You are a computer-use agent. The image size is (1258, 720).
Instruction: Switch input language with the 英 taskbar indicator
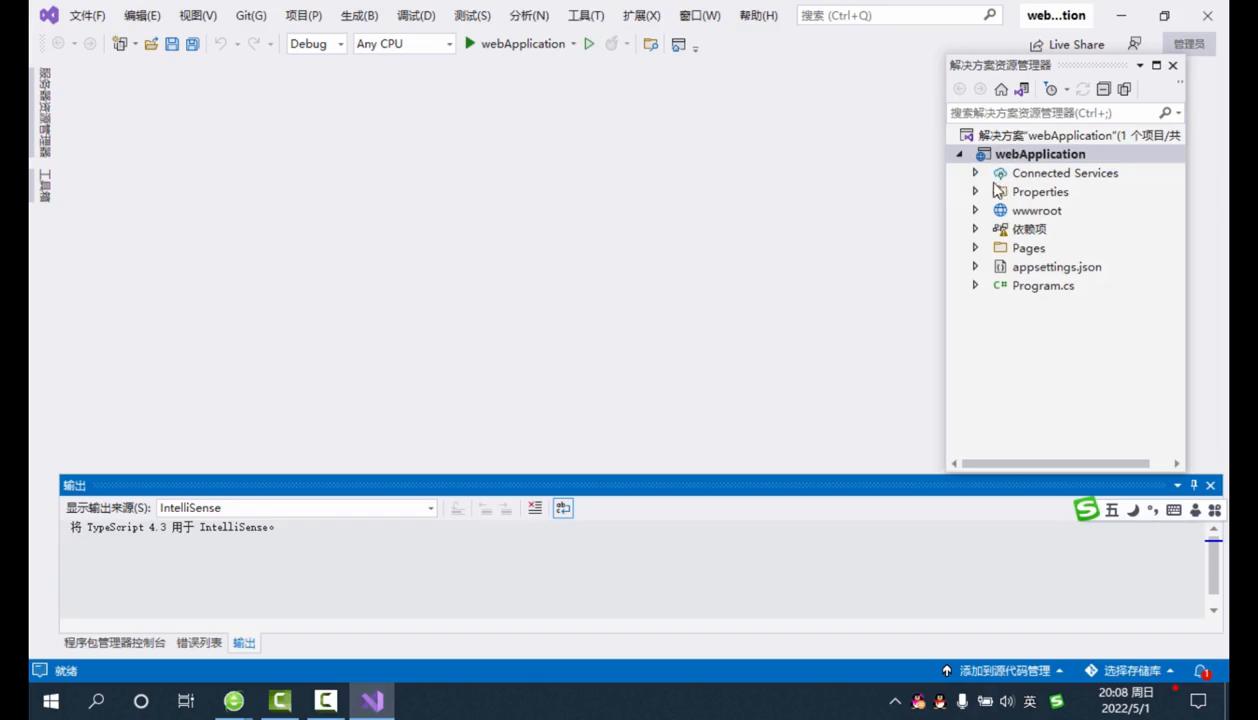pyautogui.click(x=1032, y=701)
